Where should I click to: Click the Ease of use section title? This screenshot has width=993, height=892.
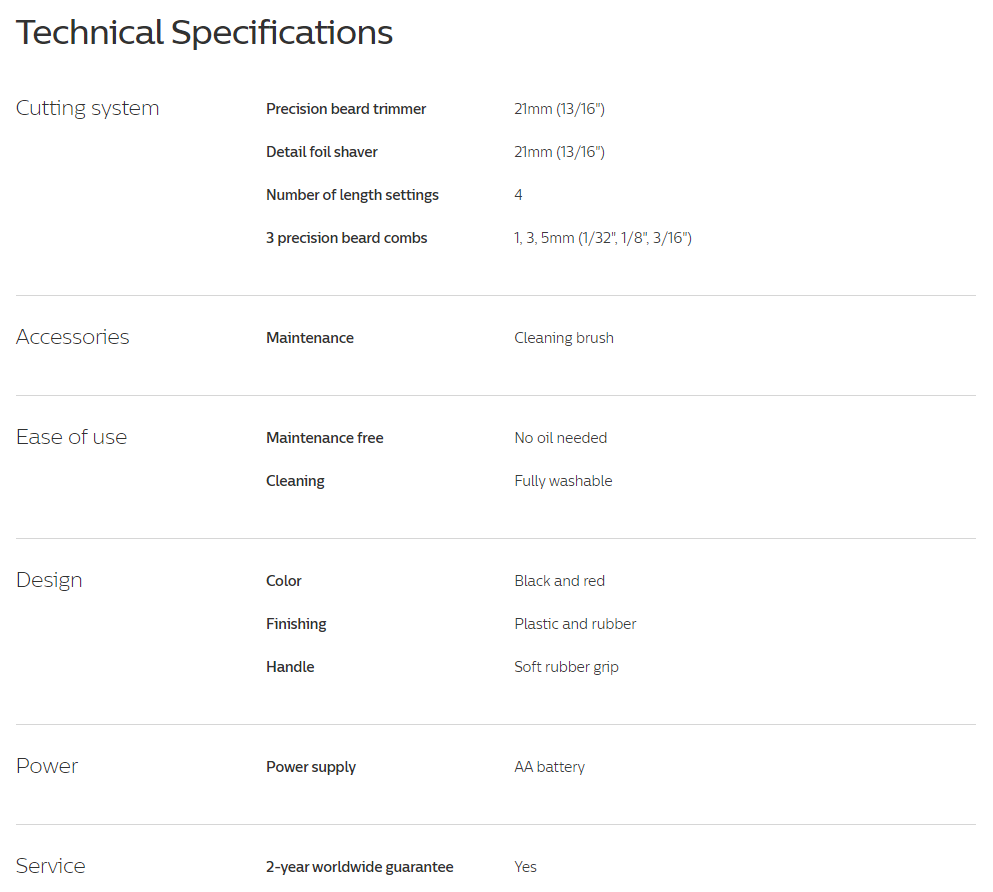coord(71,437)
